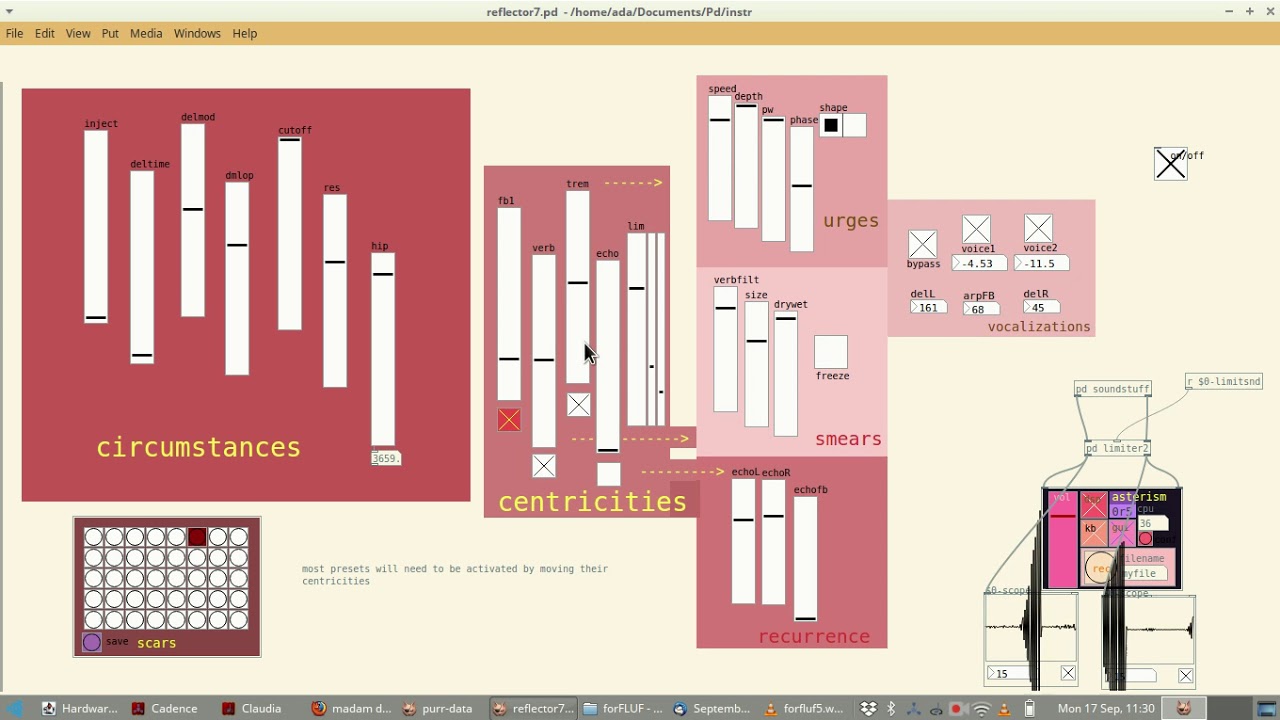Screen dimensions: 1280x720
Task: Toggle the crossed box under verb slider
Action: 544,466
